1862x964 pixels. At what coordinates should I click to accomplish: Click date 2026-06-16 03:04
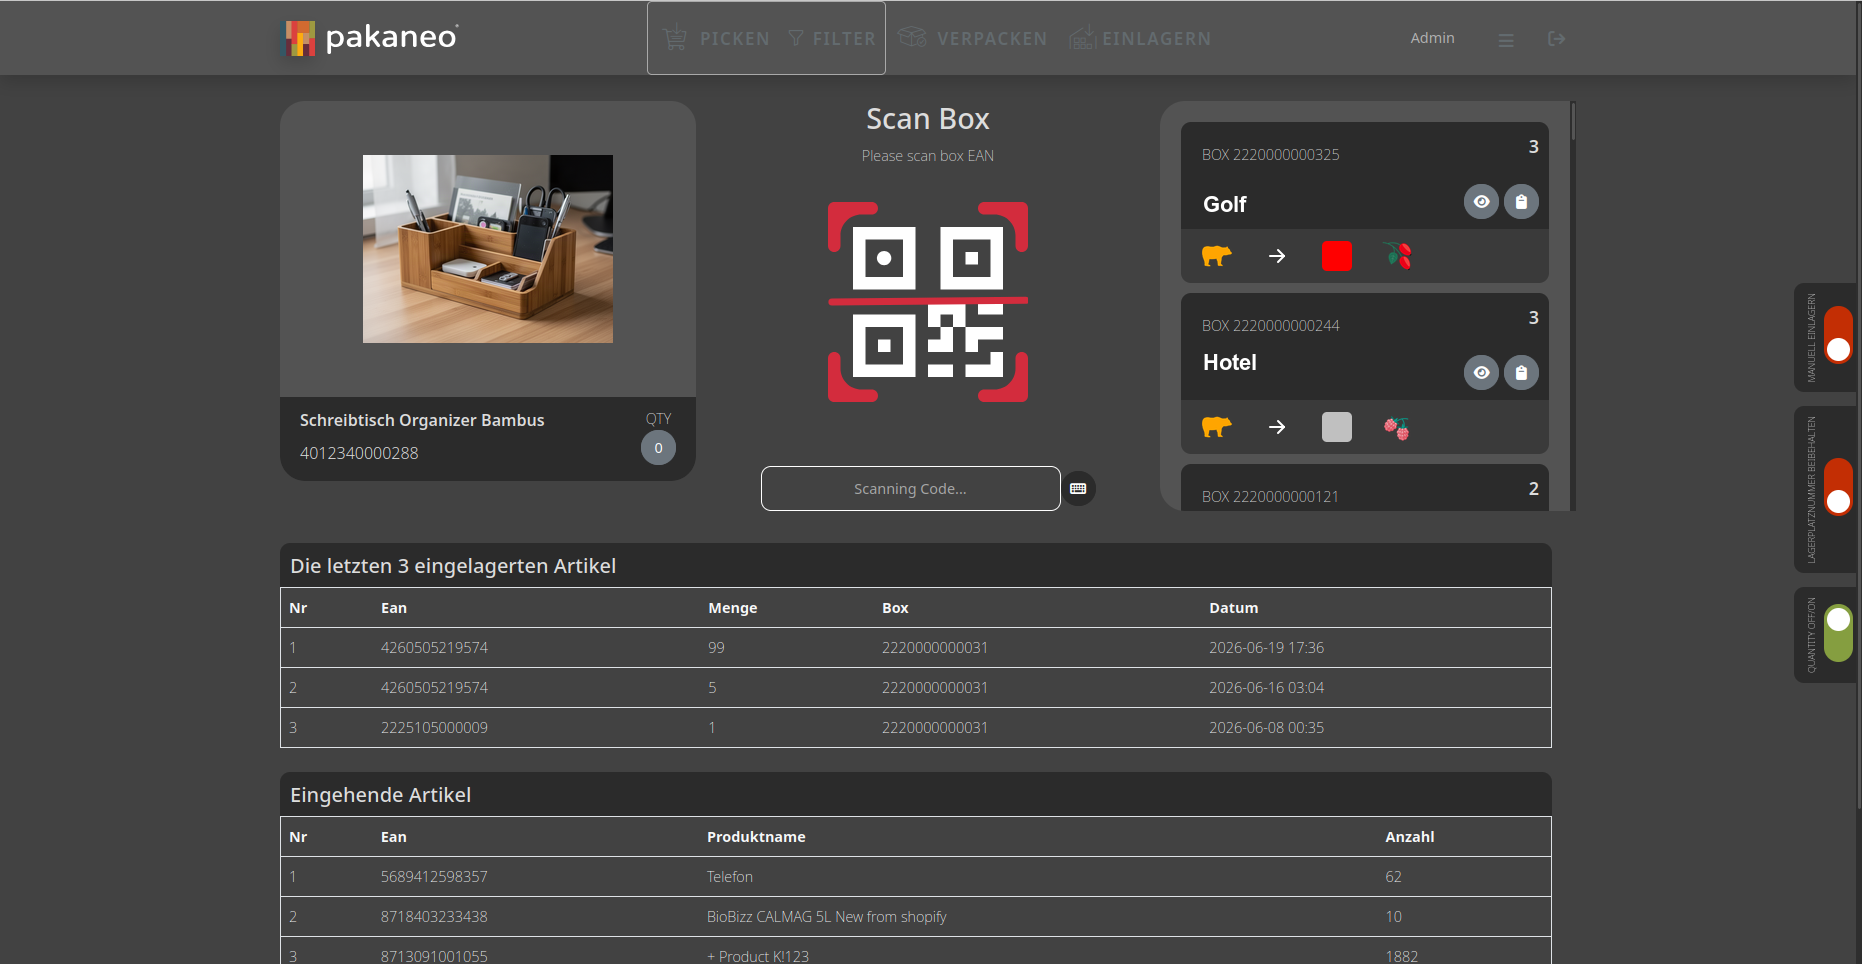coord(1266,688)
